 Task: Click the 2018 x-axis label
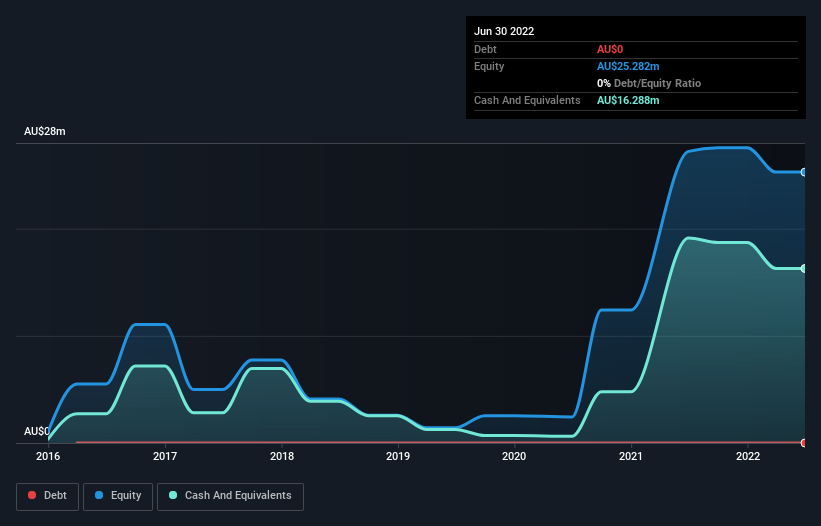pos(282,456)
